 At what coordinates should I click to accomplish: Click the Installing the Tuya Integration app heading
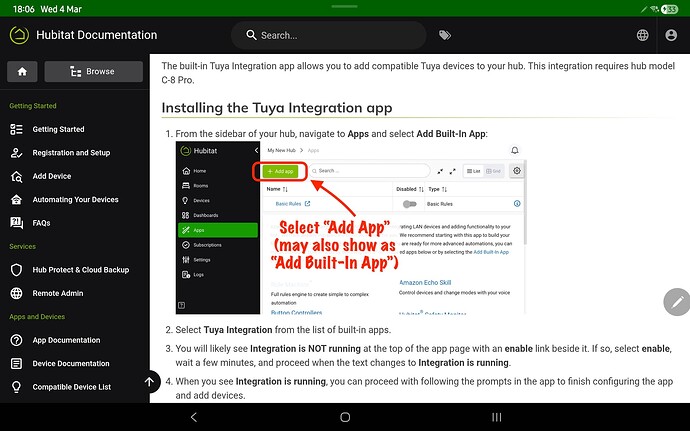point(277,108)
